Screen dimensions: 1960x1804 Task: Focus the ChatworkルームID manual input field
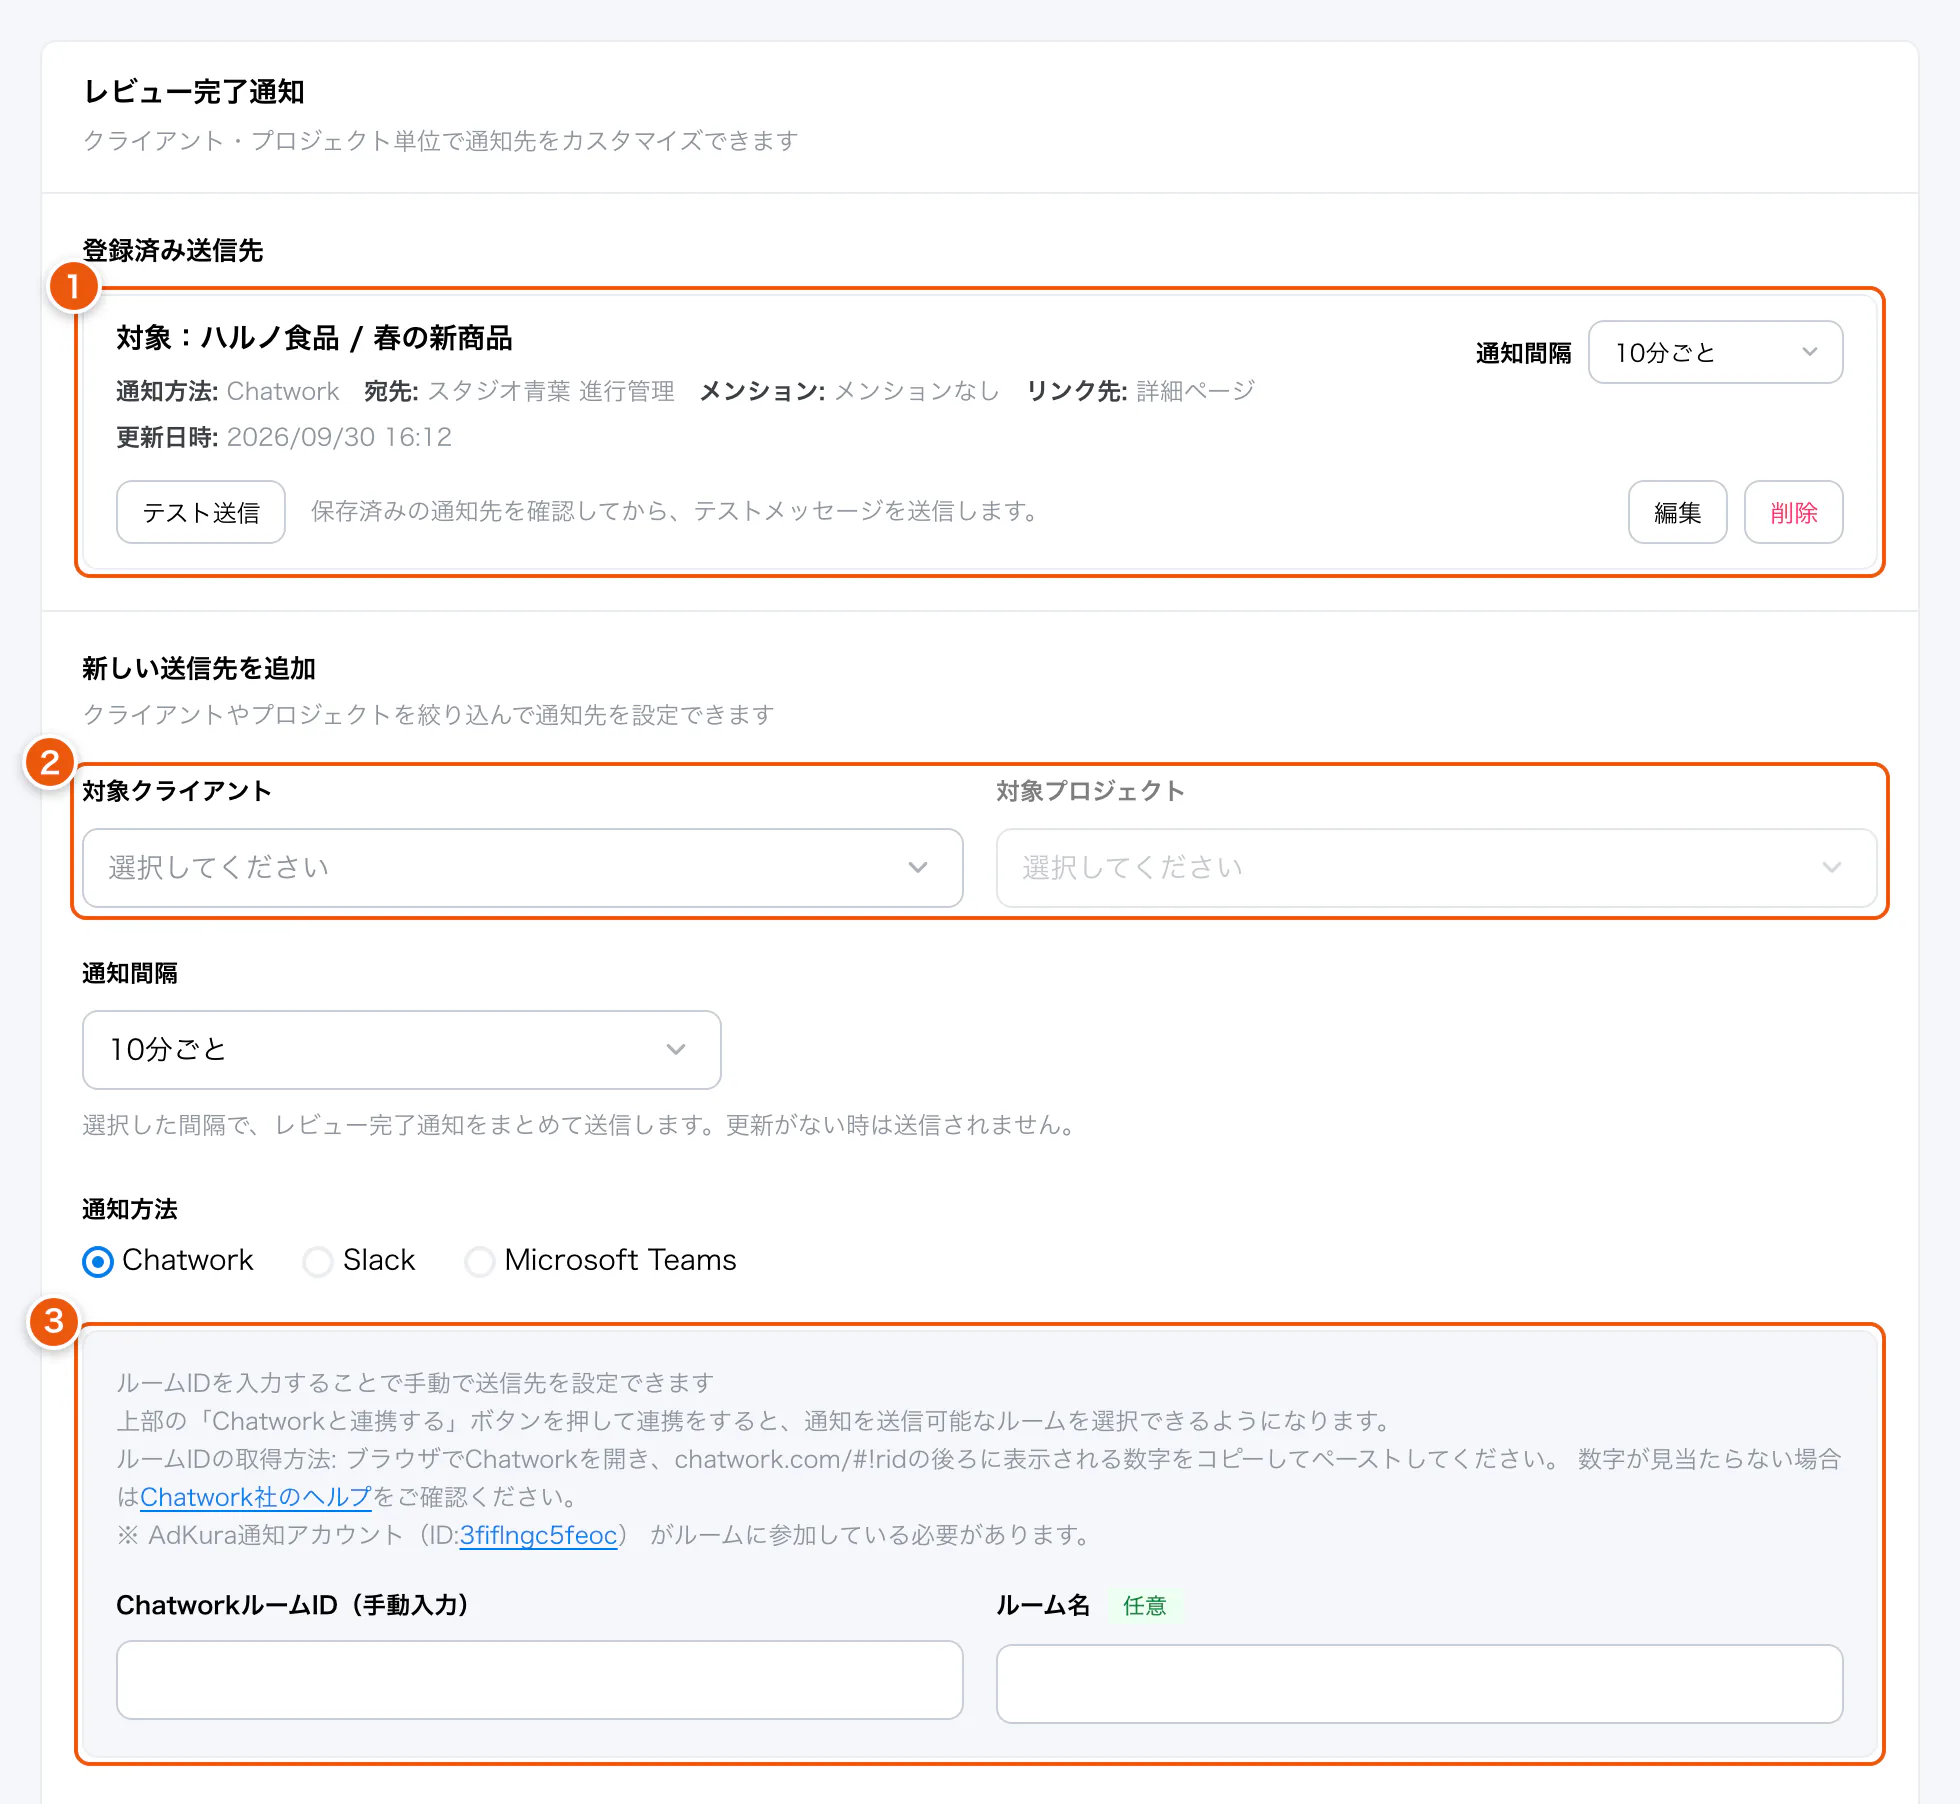point(540,1680)
